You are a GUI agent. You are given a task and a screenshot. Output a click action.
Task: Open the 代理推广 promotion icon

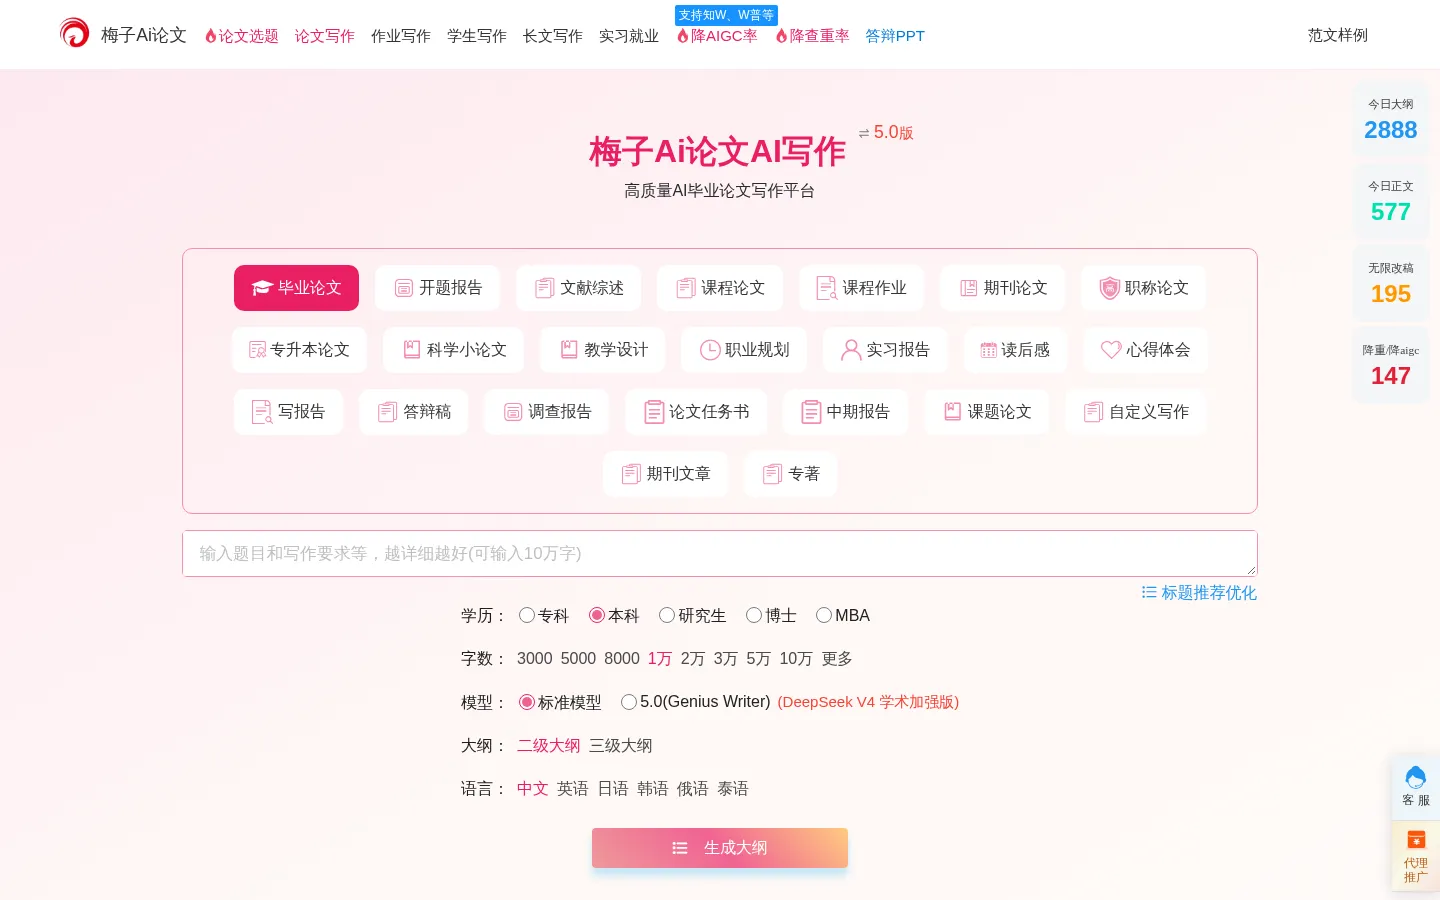[1416, 856]
